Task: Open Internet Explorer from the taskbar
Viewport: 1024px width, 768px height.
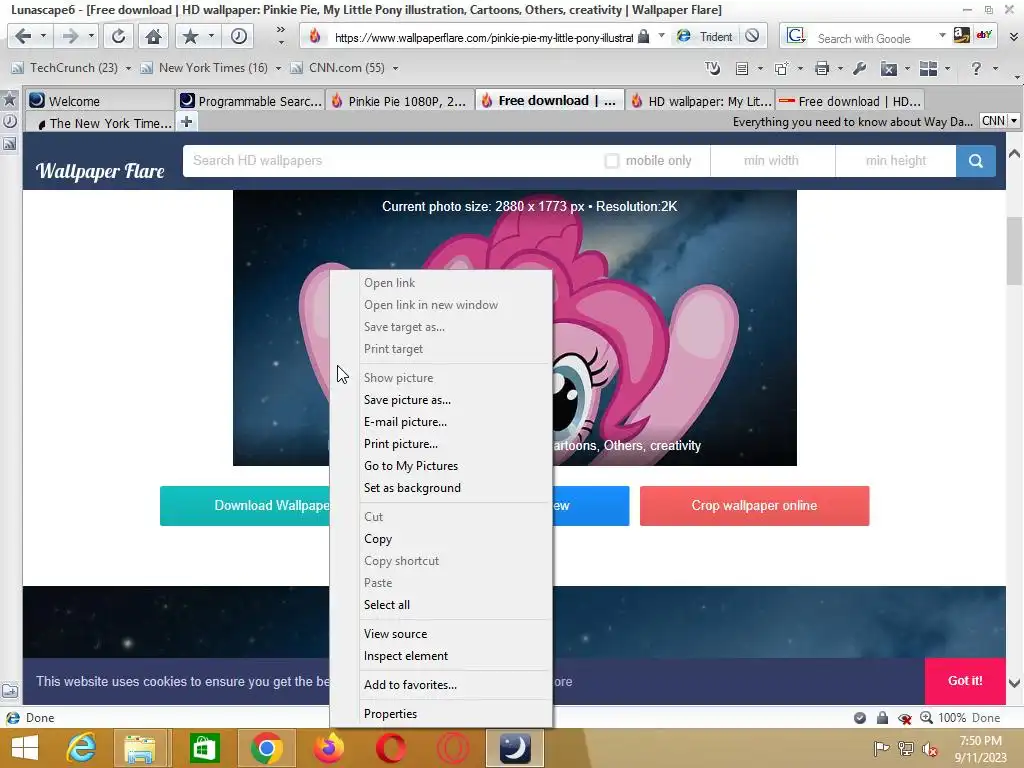Action: [82, 748]
